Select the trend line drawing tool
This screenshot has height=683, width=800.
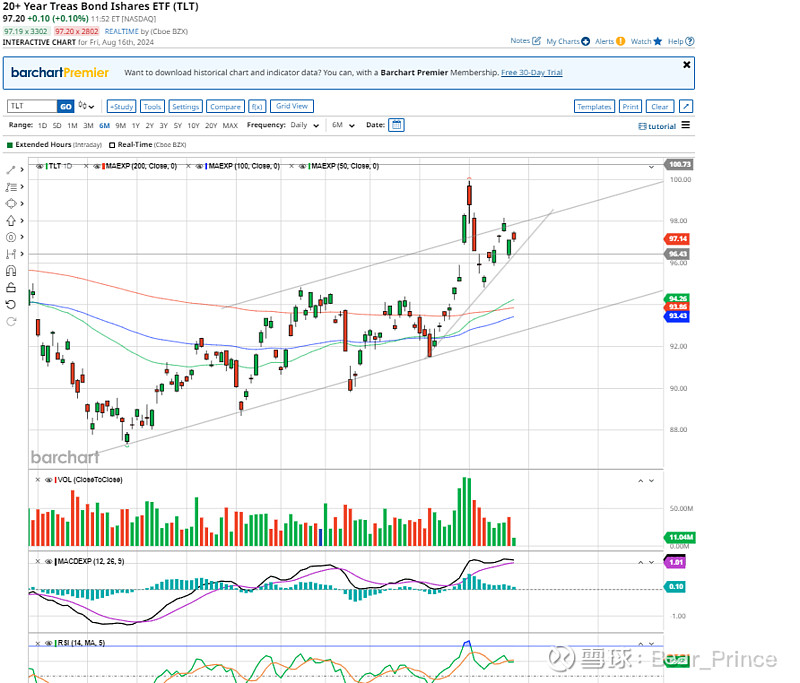point(11,170)
